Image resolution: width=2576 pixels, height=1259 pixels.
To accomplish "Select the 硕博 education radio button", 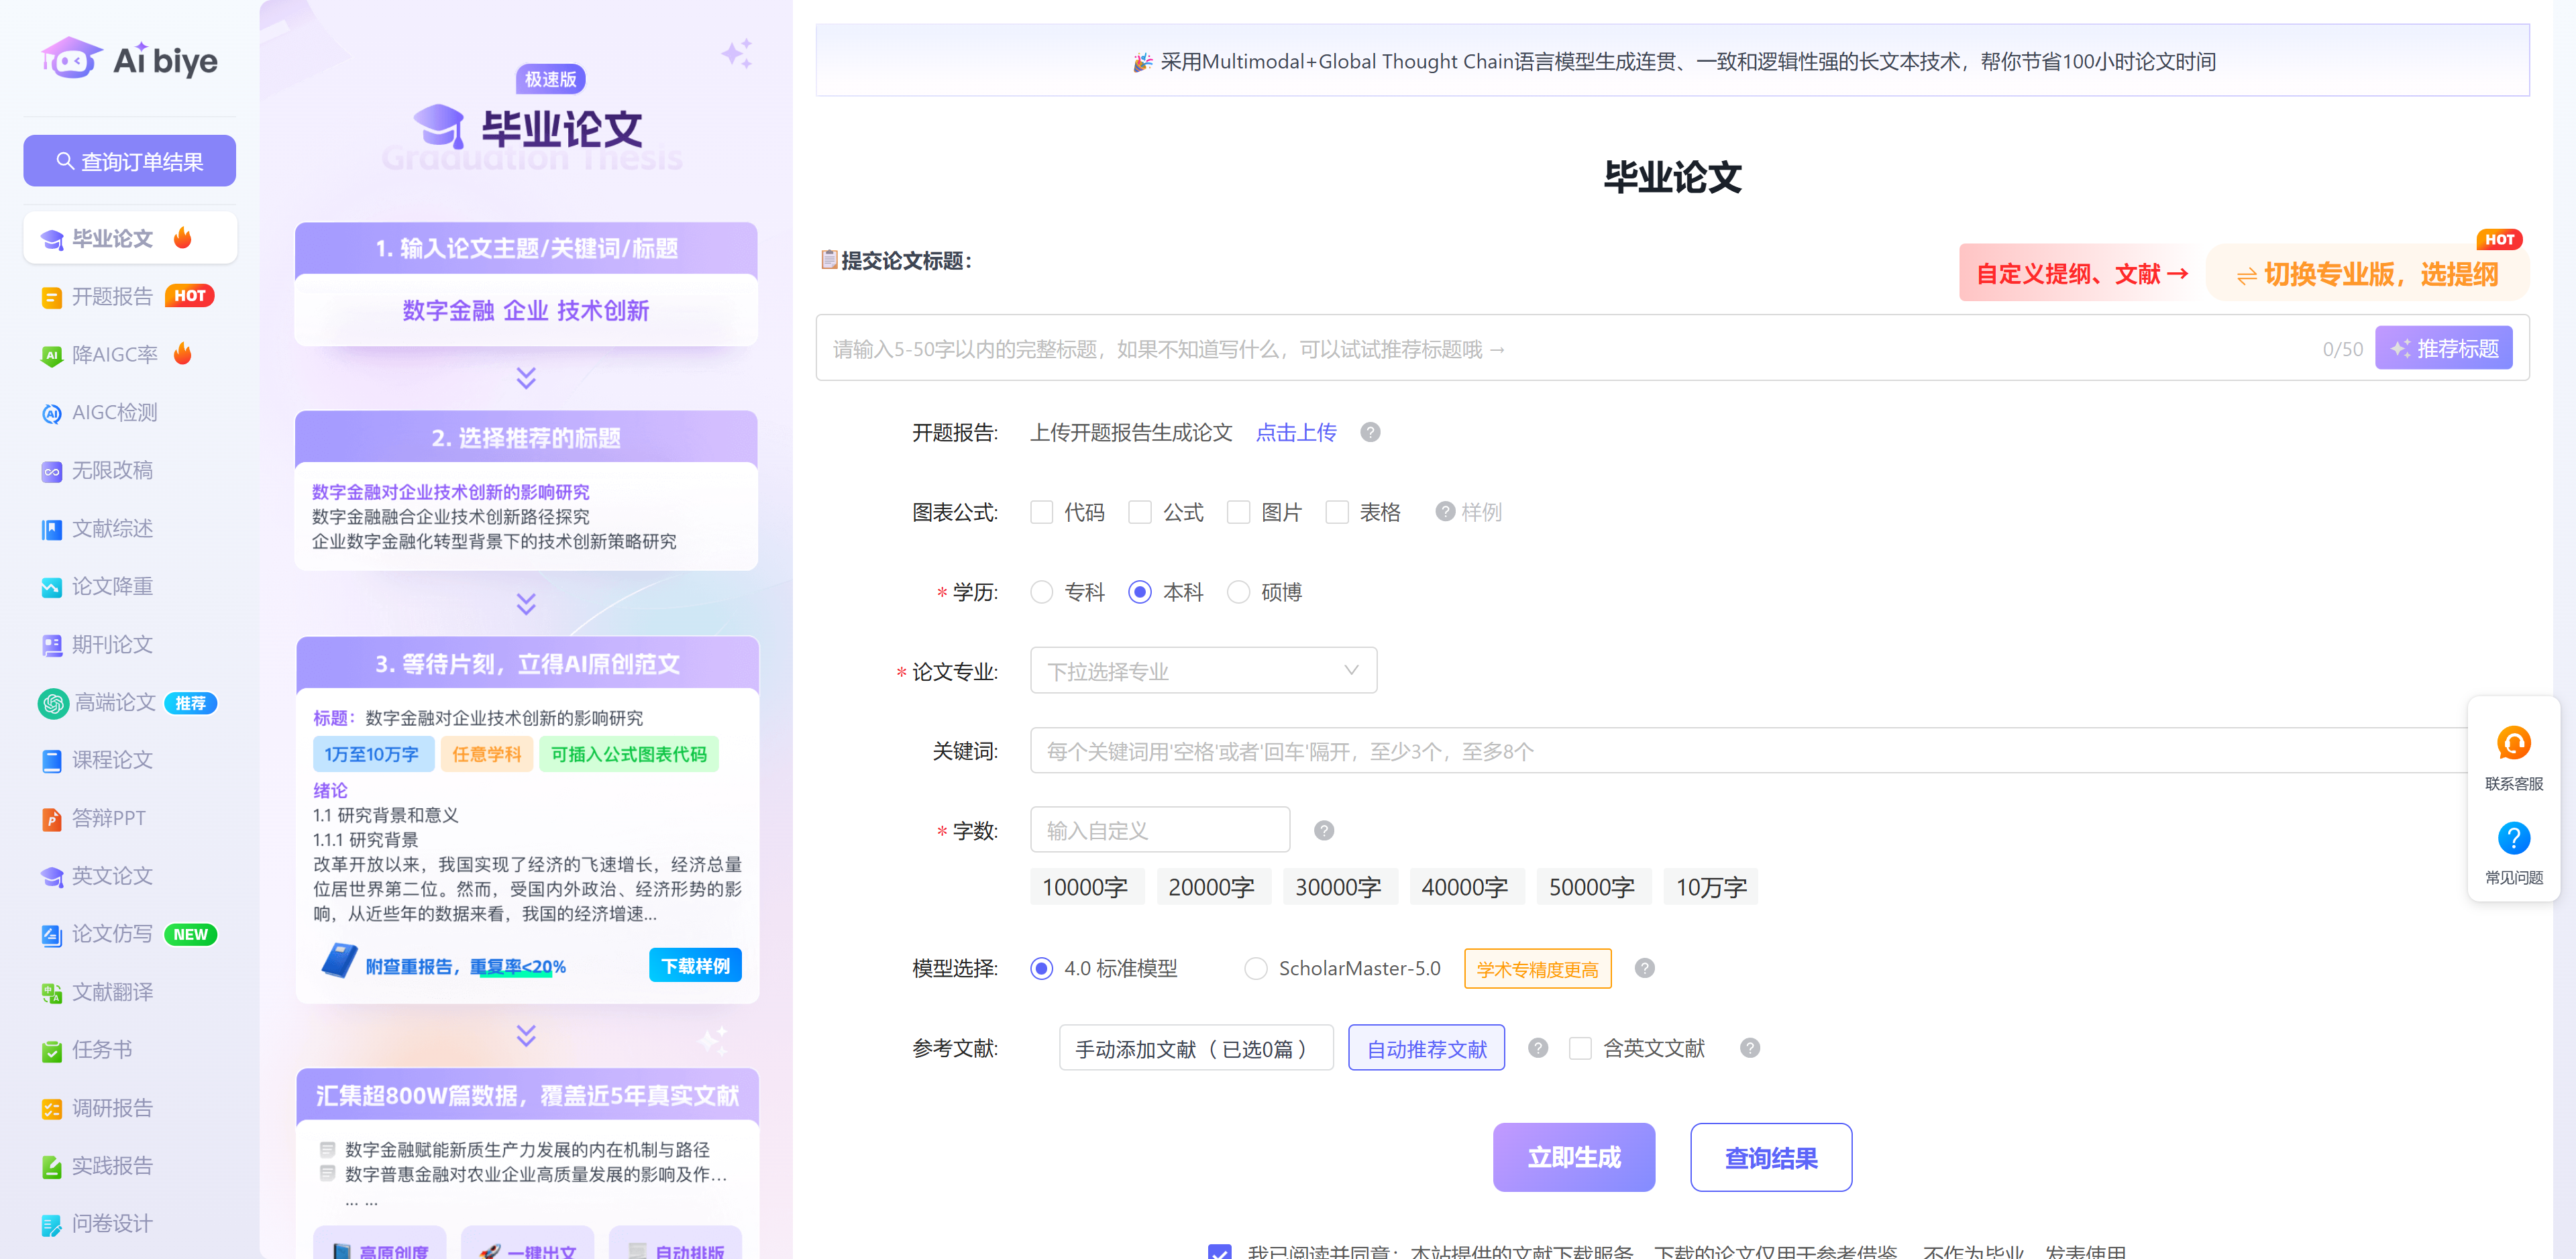I will point(1238,592).
